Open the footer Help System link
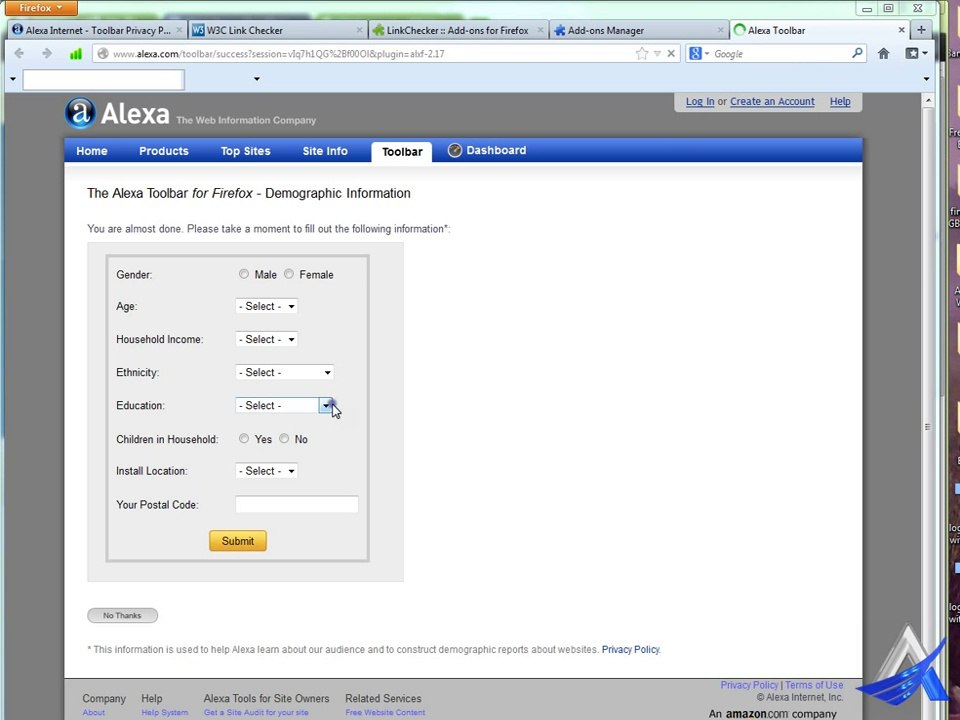 click(x=165, y=713)
